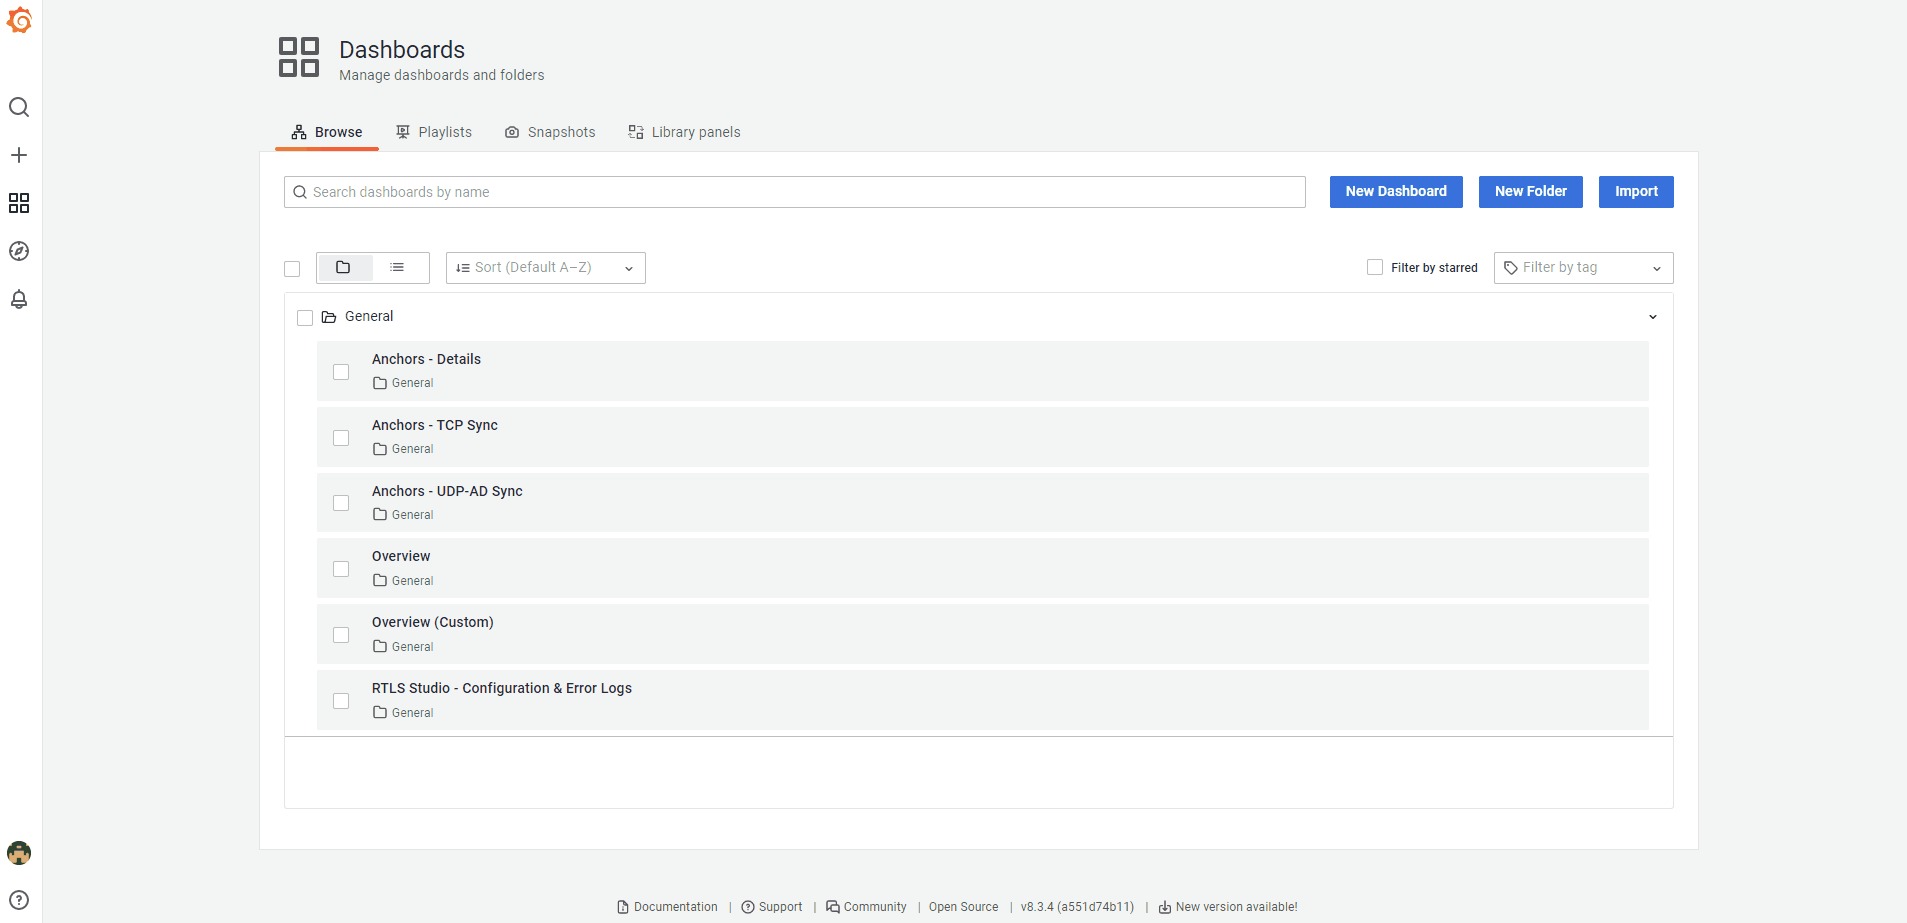Switch to folder view layout icon
The height and width of the screenshot is (923, 1907).
click(x=343, y=267)
